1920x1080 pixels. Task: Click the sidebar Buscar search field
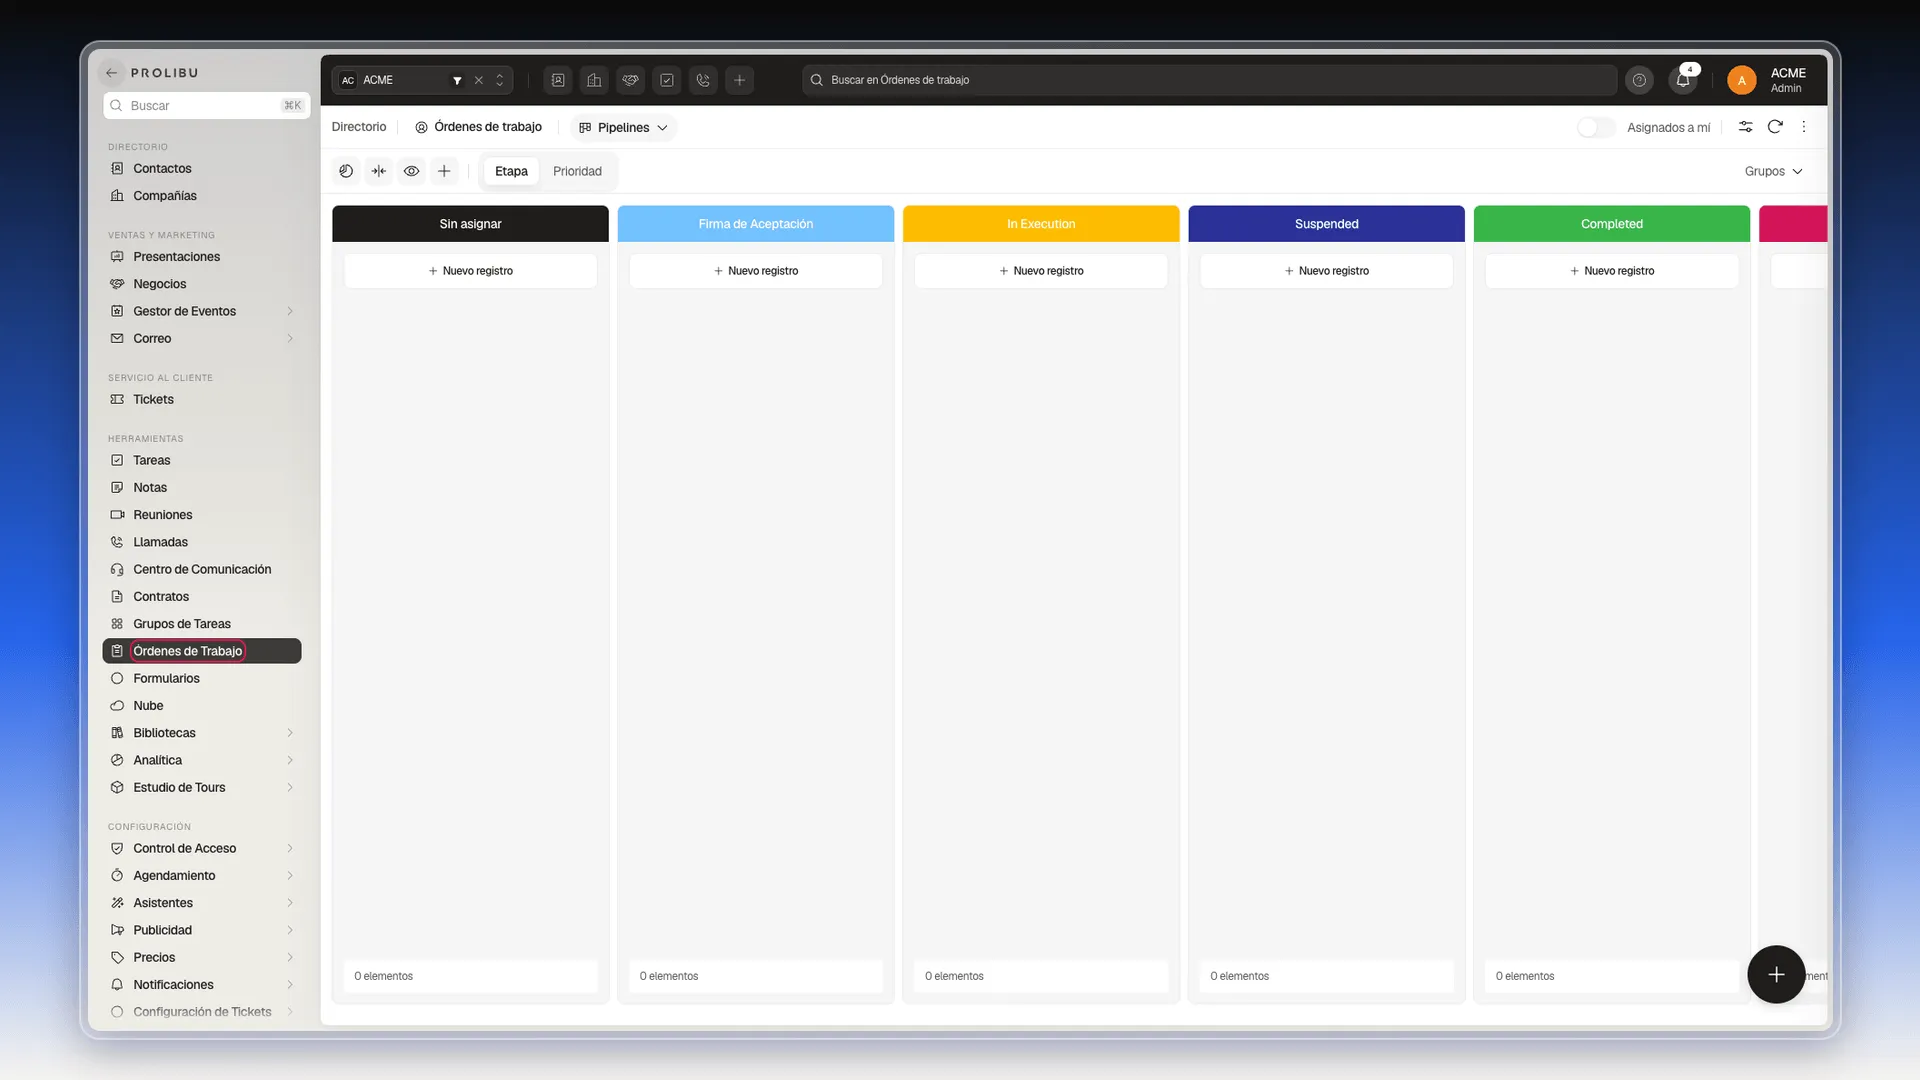(x=207, y=105)
